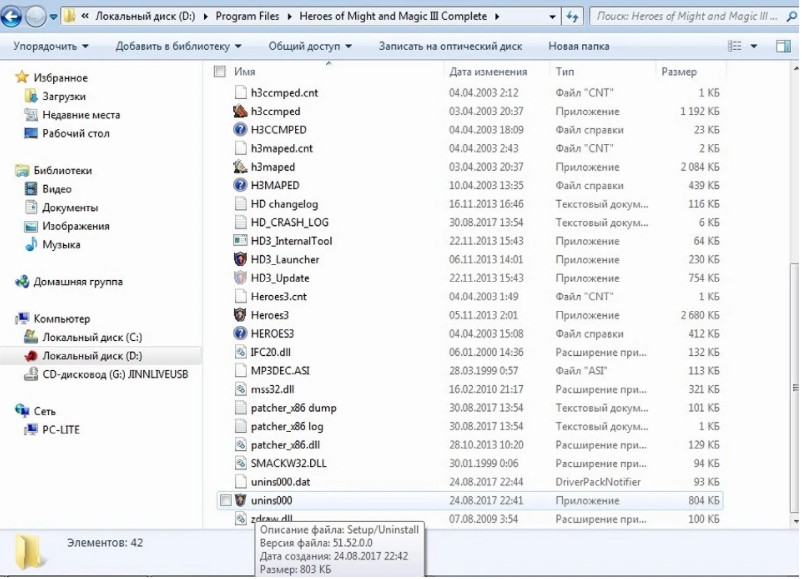Toggle the select-all checkbox in header
The width and height of the screenshot is (802, 579).
pyautogui.click(x=220, y=72)
